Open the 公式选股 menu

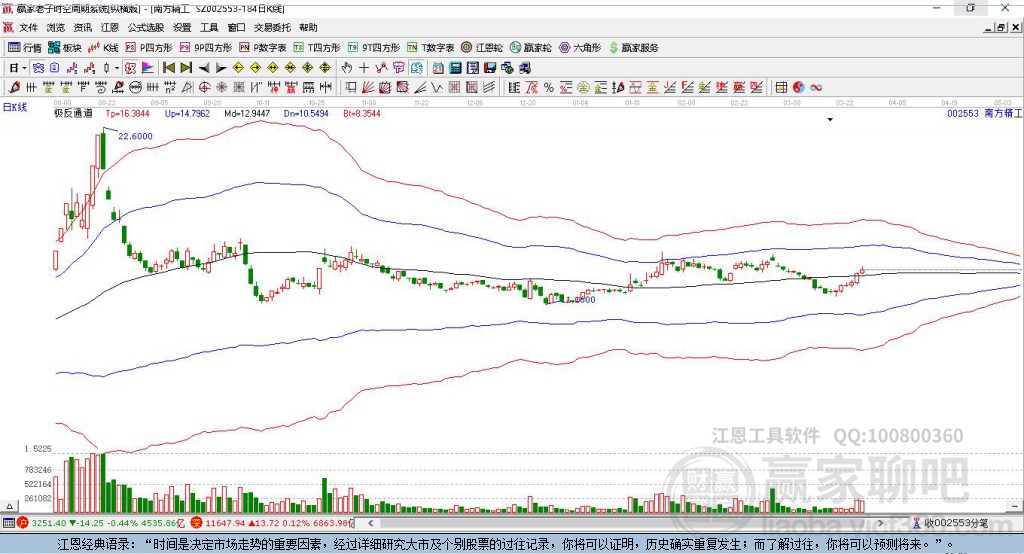tap(145, 28)
